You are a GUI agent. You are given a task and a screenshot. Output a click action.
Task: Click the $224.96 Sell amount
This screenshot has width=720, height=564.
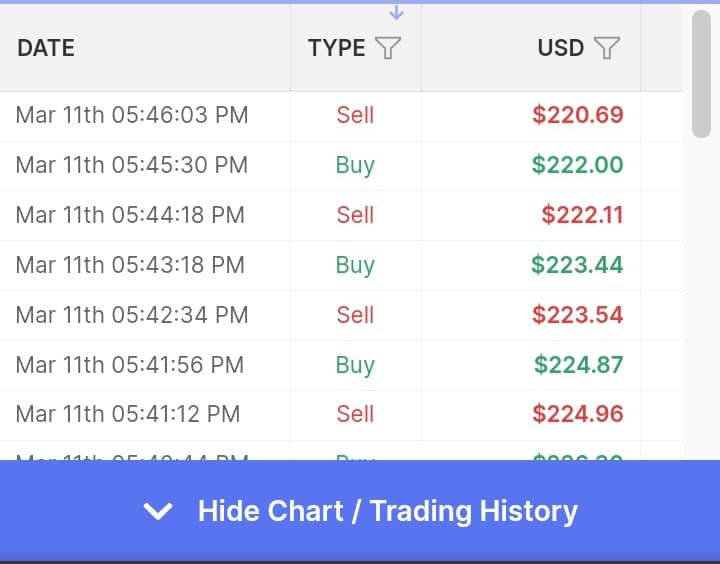578,414
